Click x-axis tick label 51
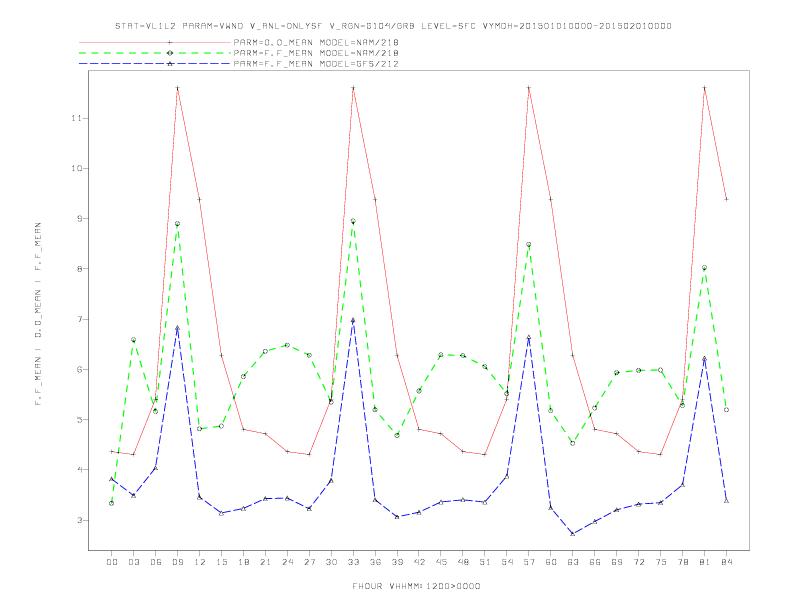The image size is (792, 612). 485,562
